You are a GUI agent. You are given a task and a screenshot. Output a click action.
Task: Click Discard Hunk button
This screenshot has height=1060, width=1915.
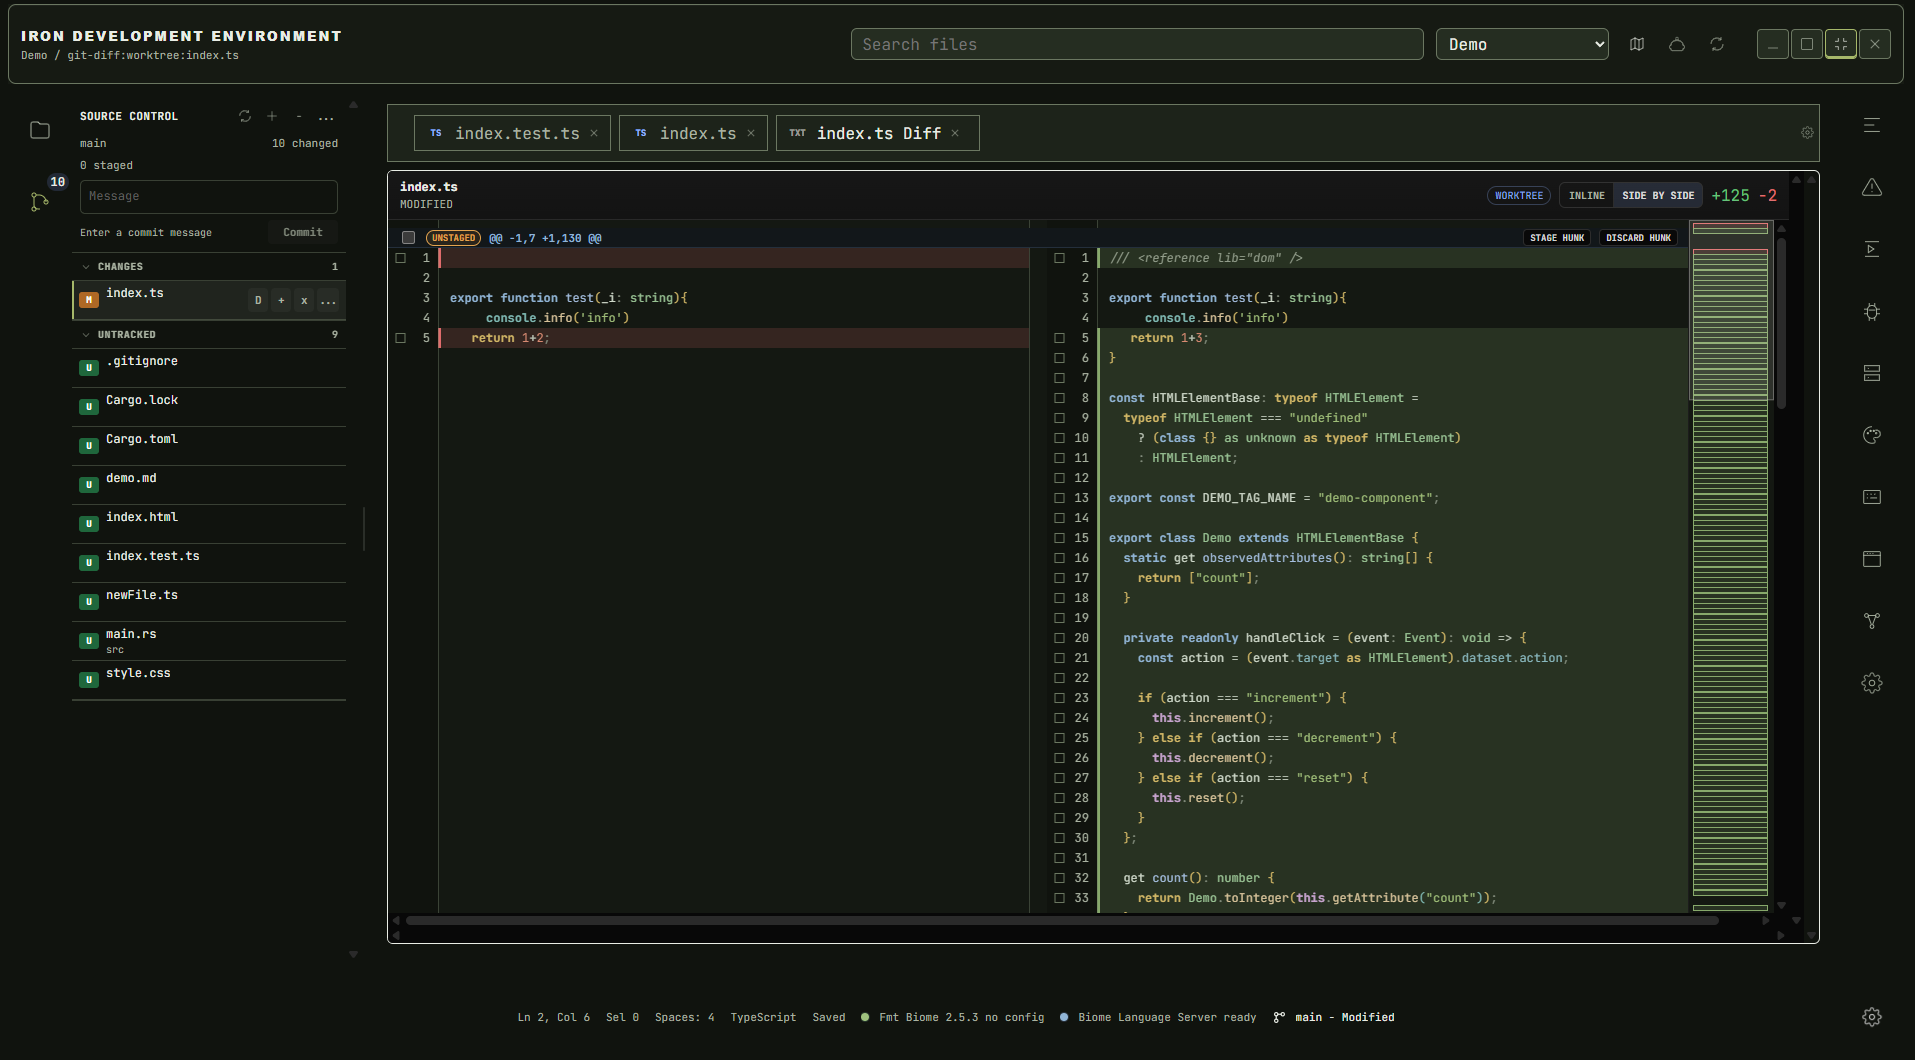coord(1638,238)
